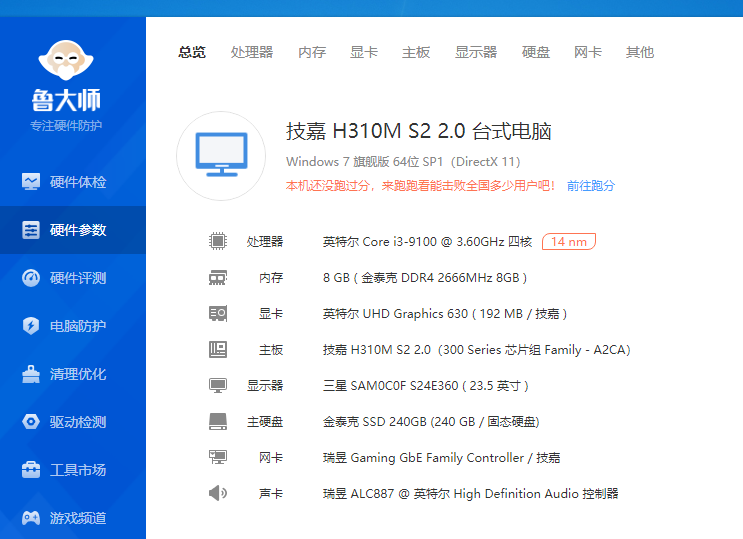Open 工具市场 toolbox icon

(x=31, y=470)
